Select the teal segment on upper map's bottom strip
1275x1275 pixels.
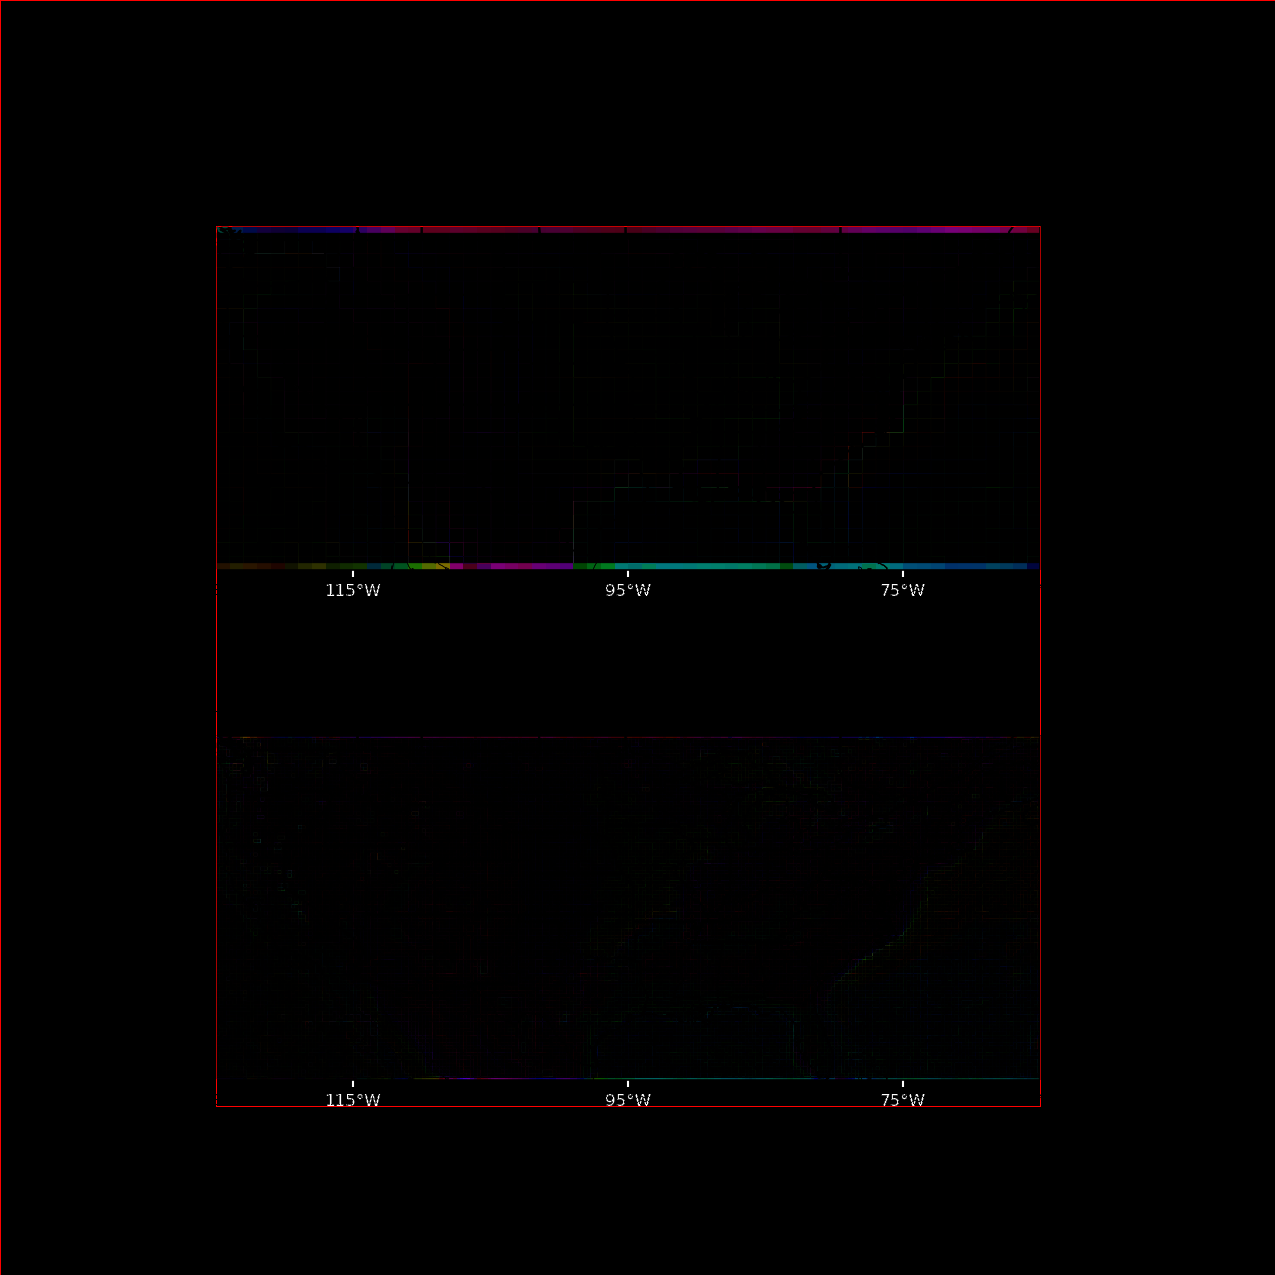coord(700,566)
